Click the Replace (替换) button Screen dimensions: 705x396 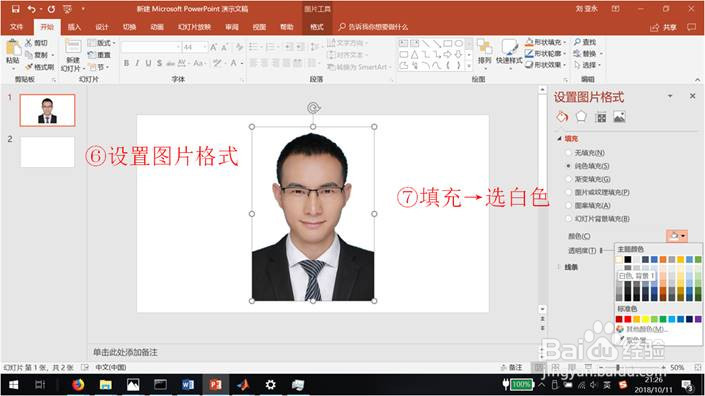point(587,53)
